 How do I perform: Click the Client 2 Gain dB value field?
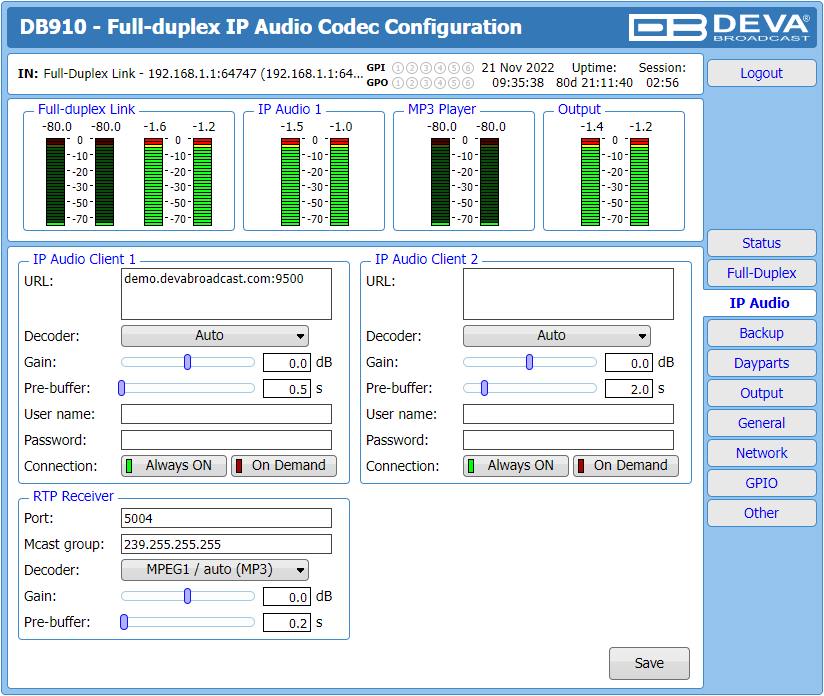[629, 363]
